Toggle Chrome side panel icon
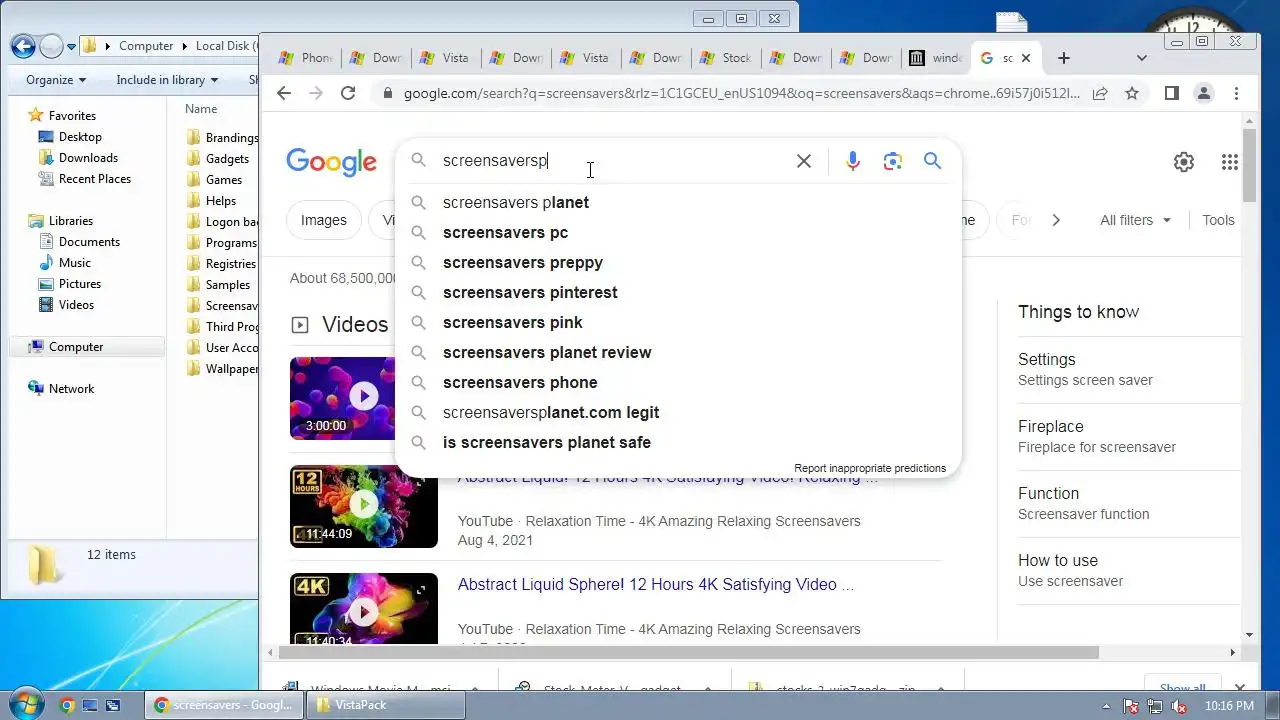1280x720 pixels. click(1172, 93)
